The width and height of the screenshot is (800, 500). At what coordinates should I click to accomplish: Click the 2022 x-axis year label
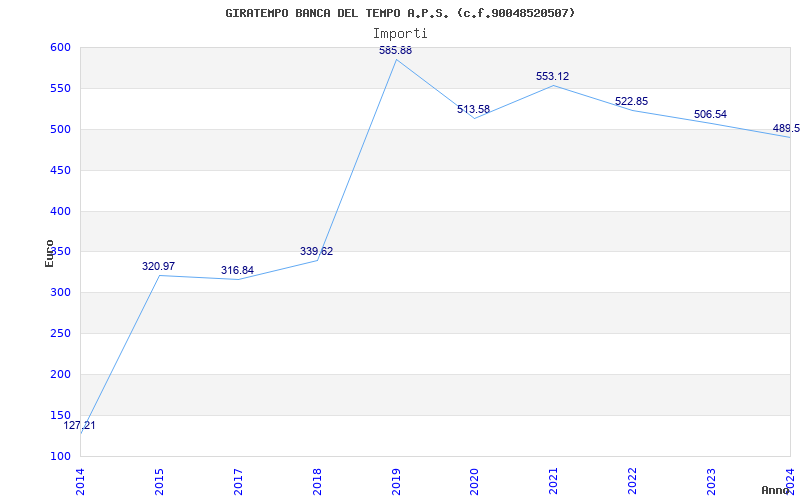click(x=633, y=481)
